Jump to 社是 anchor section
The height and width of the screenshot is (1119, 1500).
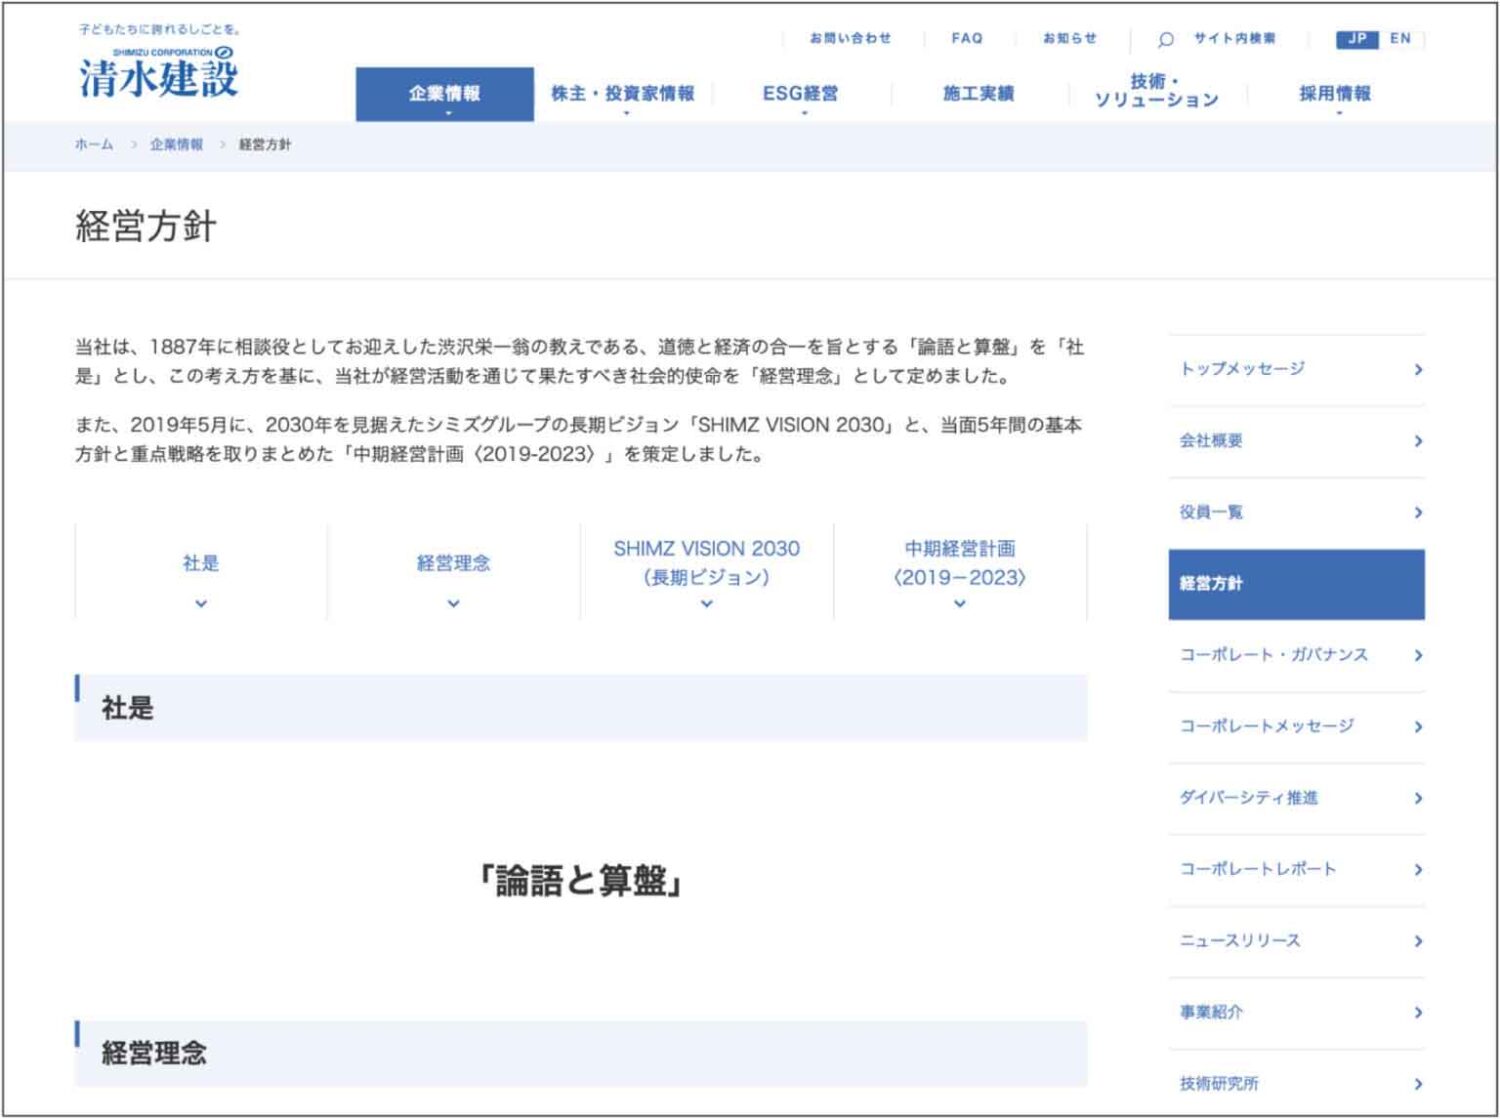tap(201, 572)
